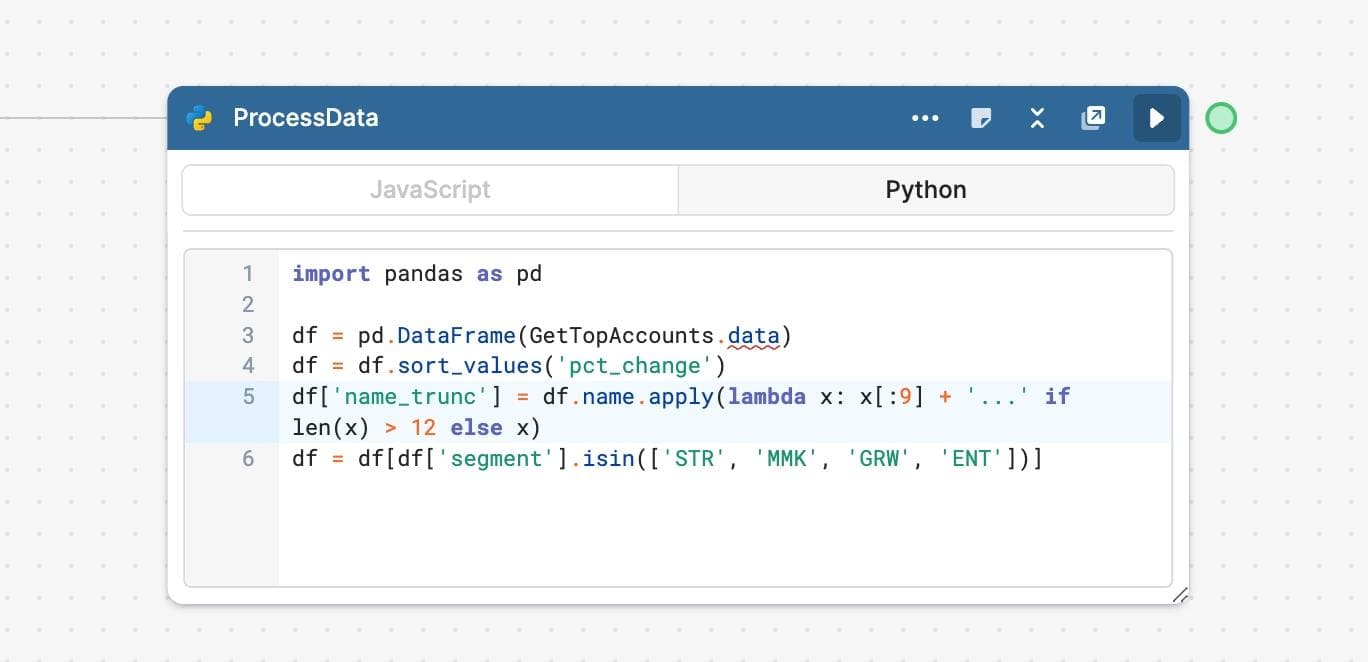Click the Python logo icon
The image size is (1368, 662).
(x=199, y=118)
